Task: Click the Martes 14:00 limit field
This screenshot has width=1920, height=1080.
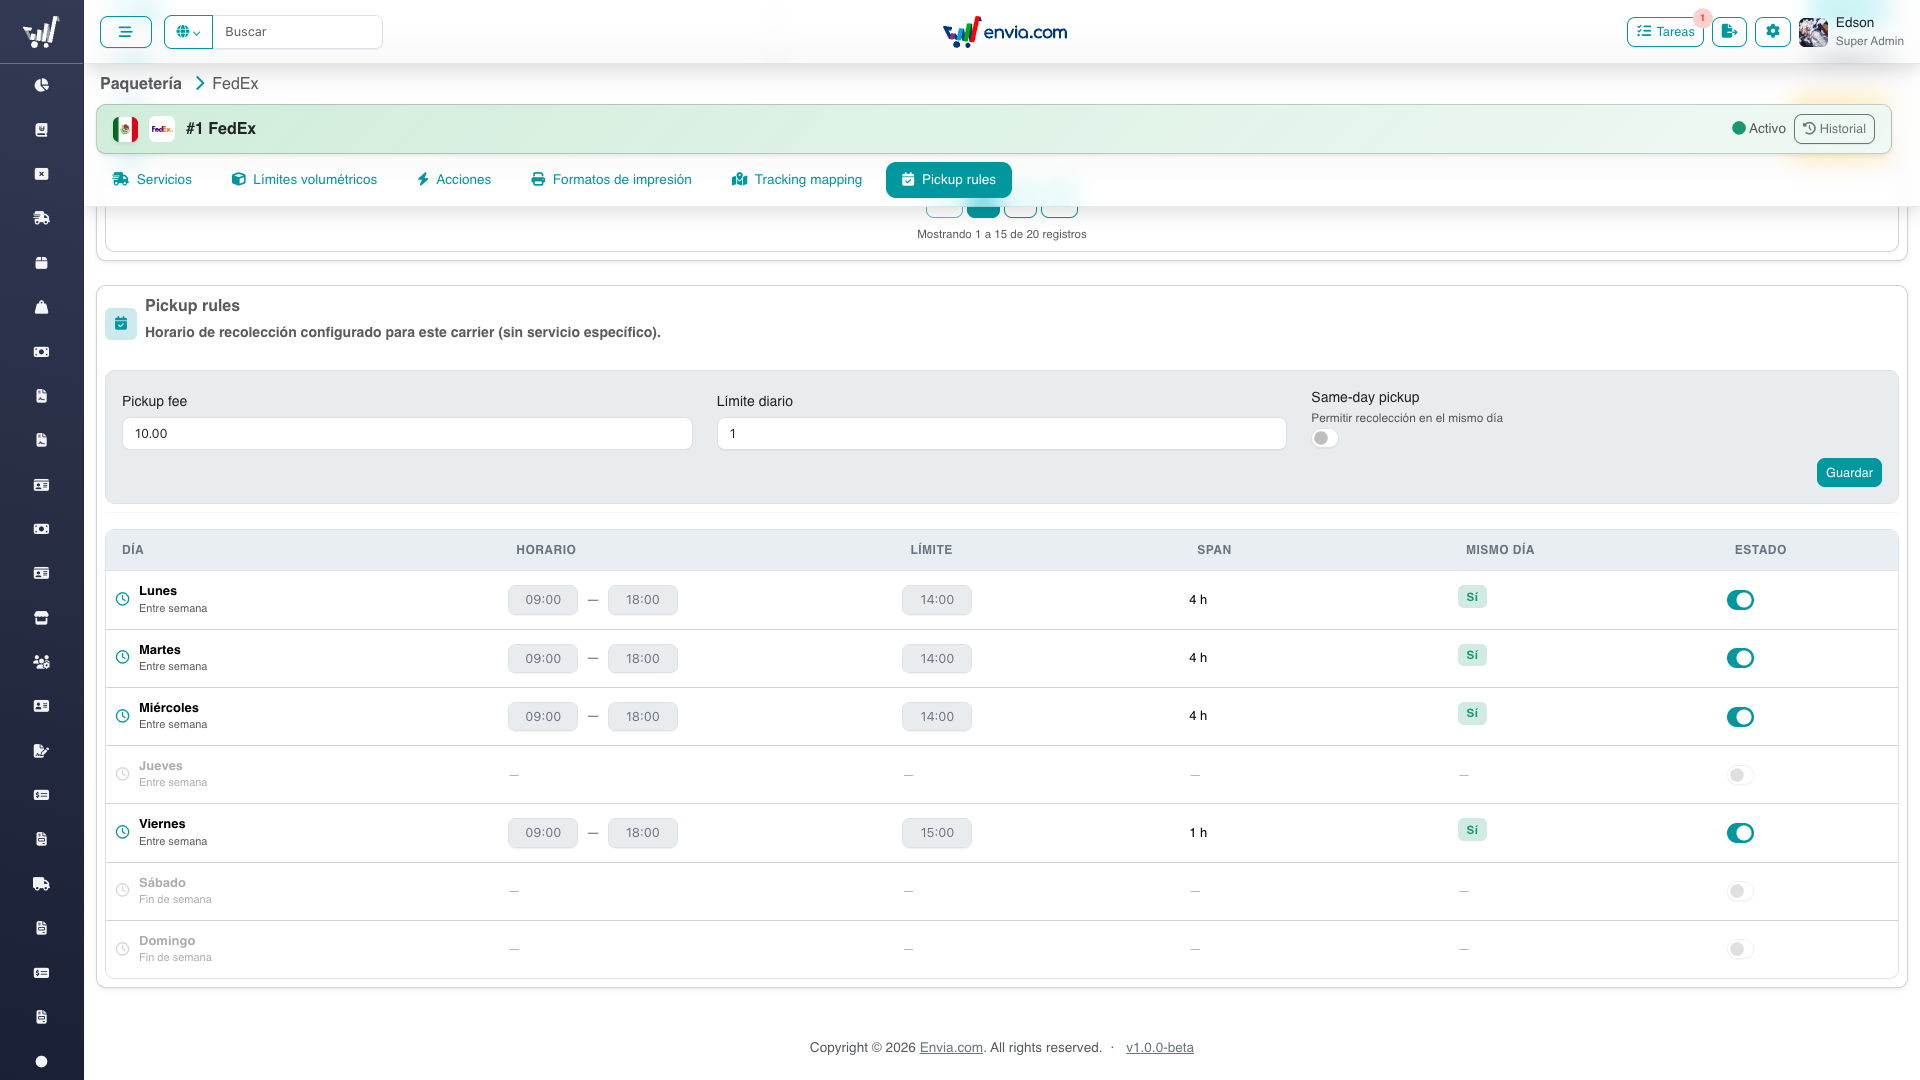Action: pos(937,659)
